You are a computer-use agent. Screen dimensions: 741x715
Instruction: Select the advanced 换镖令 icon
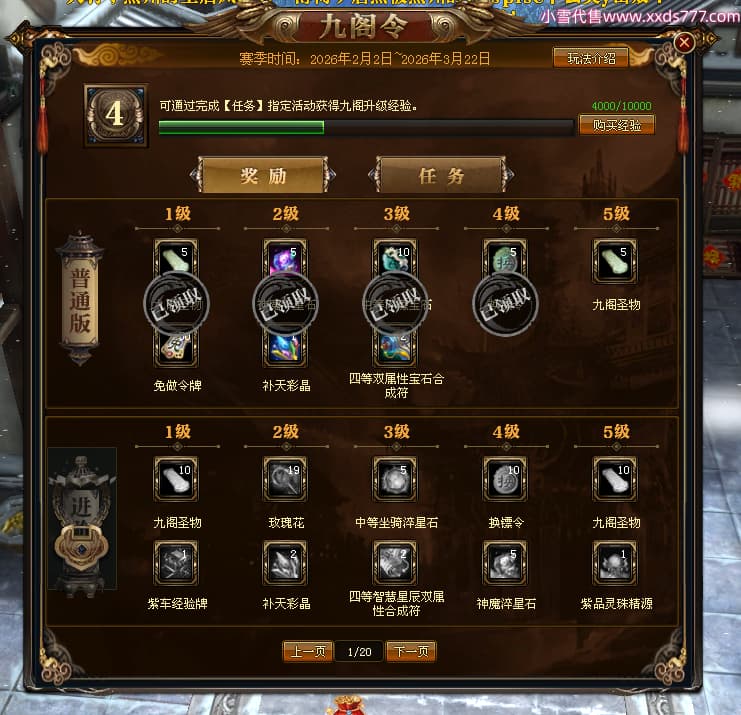tap(505, 479)
